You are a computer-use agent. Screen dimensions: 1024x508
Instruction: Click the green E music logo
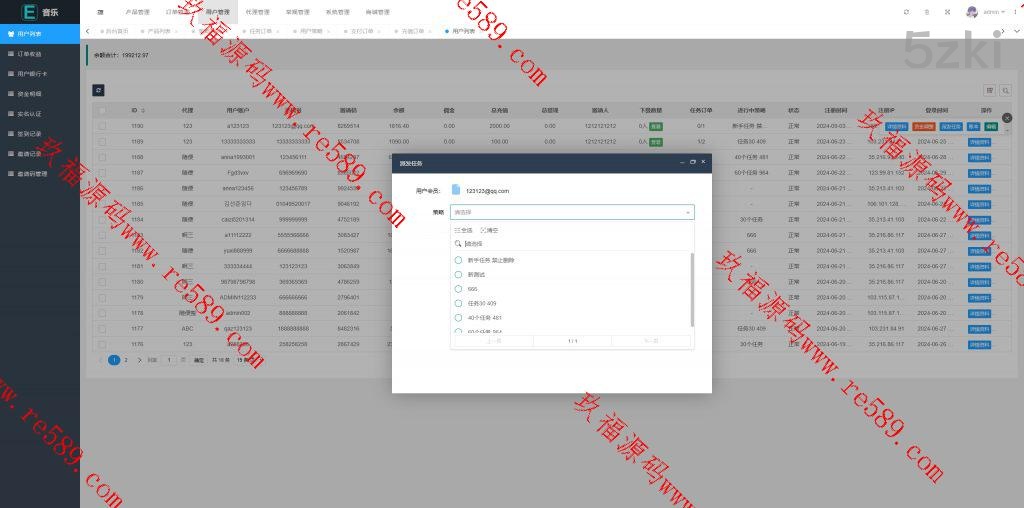click(x=29, y=12)
